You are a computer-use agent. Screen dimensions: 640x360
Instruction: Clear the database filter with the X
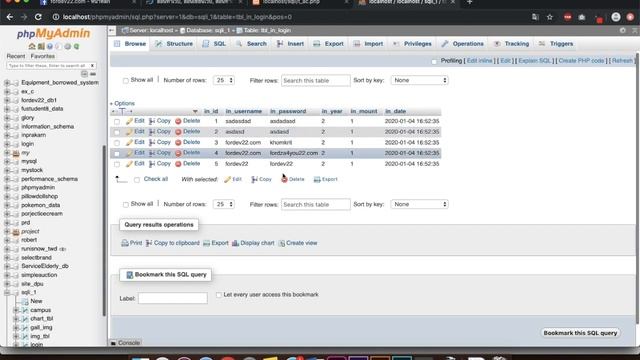93,65
